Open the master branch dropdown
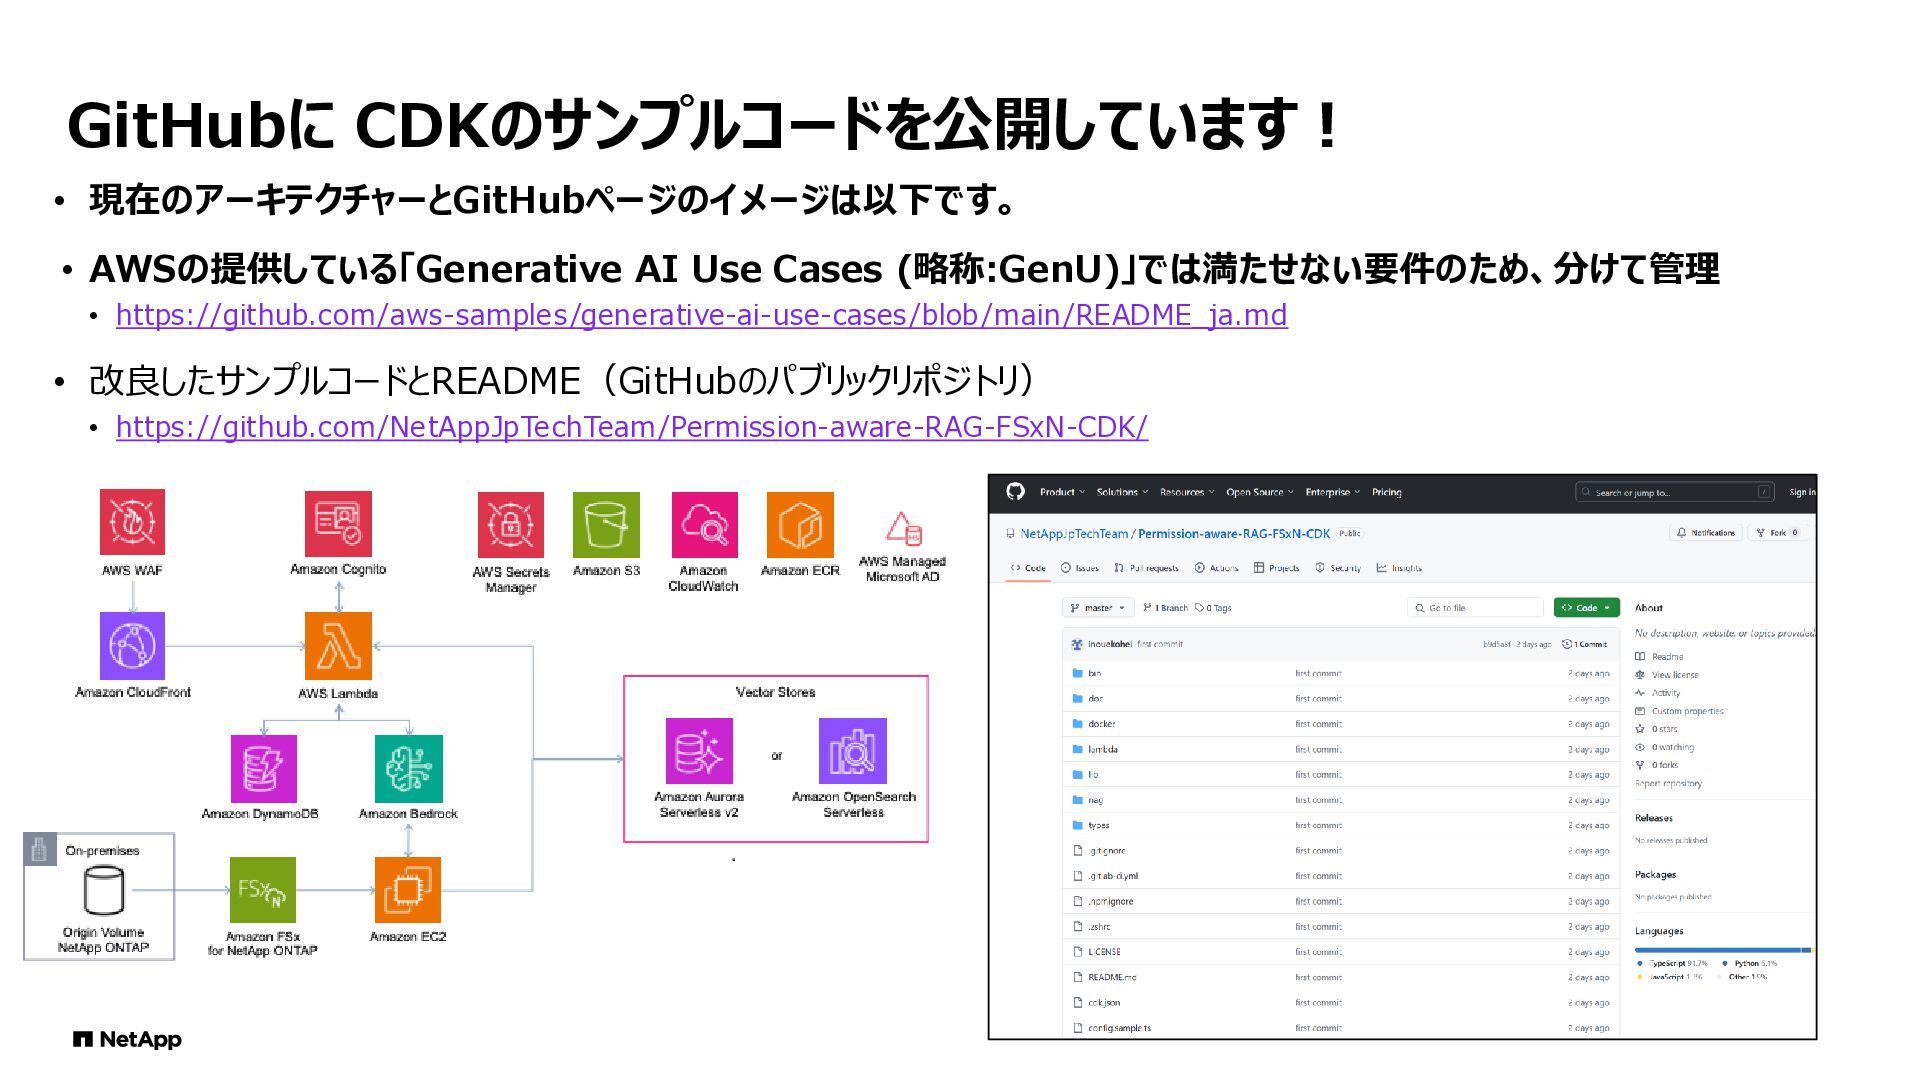Viewport: 1920px width, 1080px height. pos(1098,608)
